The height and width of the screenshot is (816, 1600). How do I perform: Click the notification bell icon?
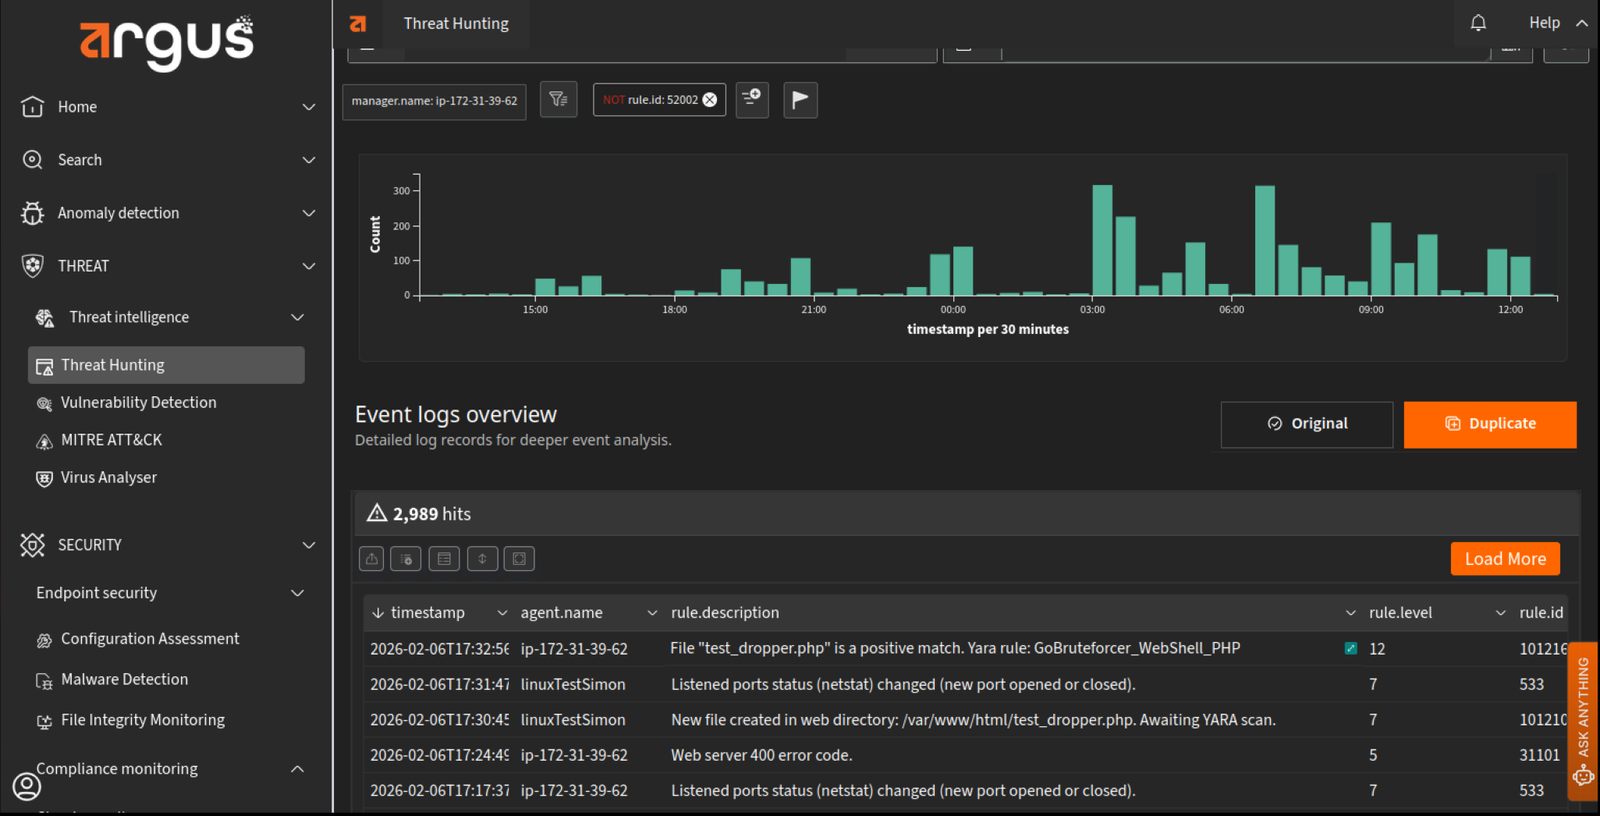(1478, 23)
